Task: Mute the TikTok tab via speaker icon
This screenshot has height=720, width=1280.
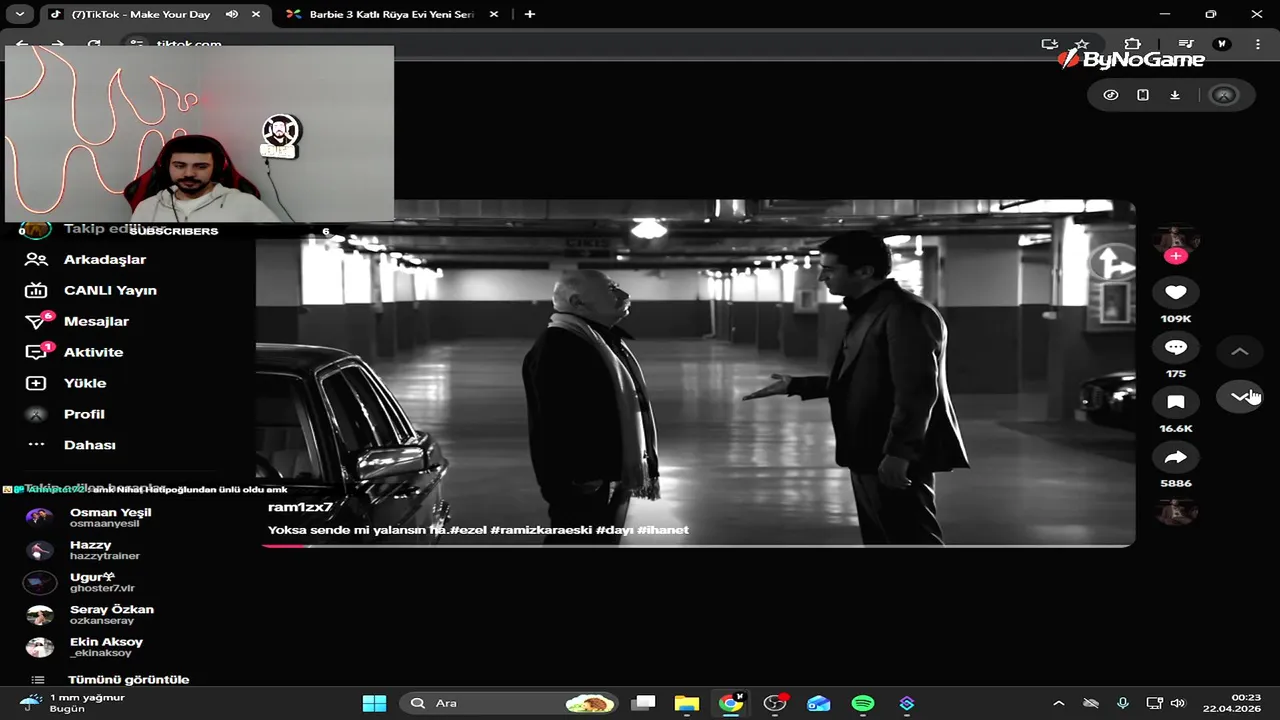Action: [232, 14]
